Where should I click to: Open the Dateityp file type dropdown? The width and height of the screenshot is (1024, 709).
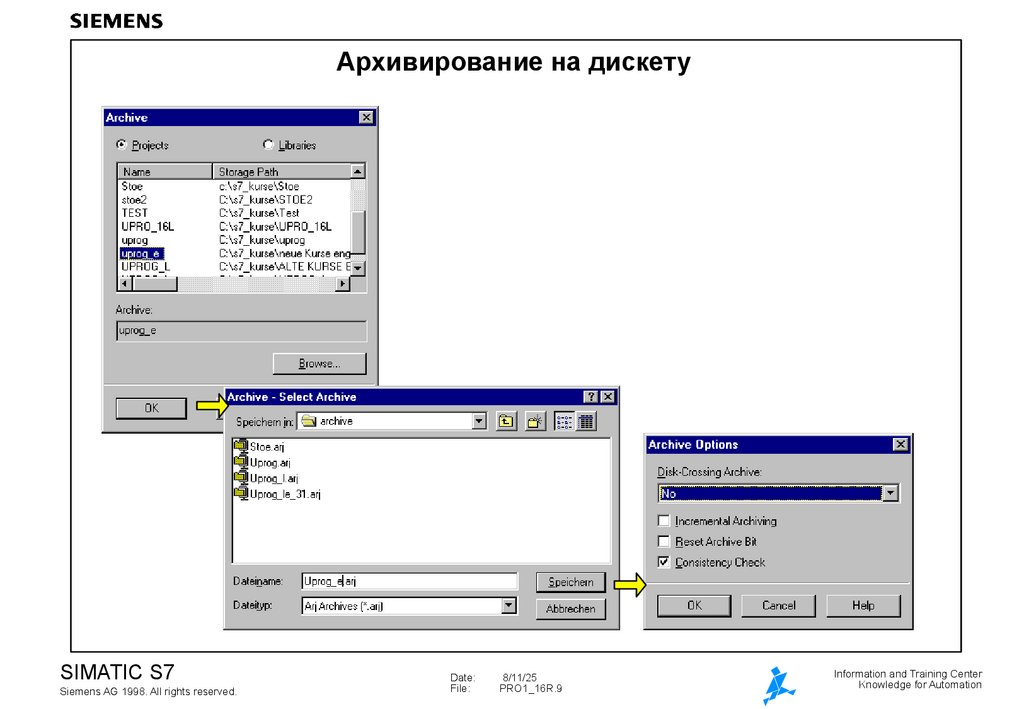tap(511, 605)
